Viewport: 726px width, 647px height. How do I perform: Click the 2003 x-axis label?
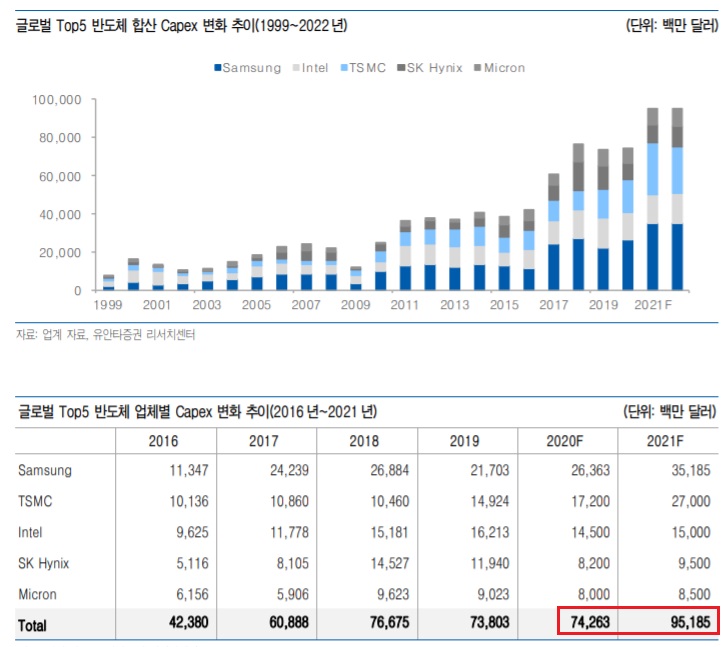pos(207,305)
